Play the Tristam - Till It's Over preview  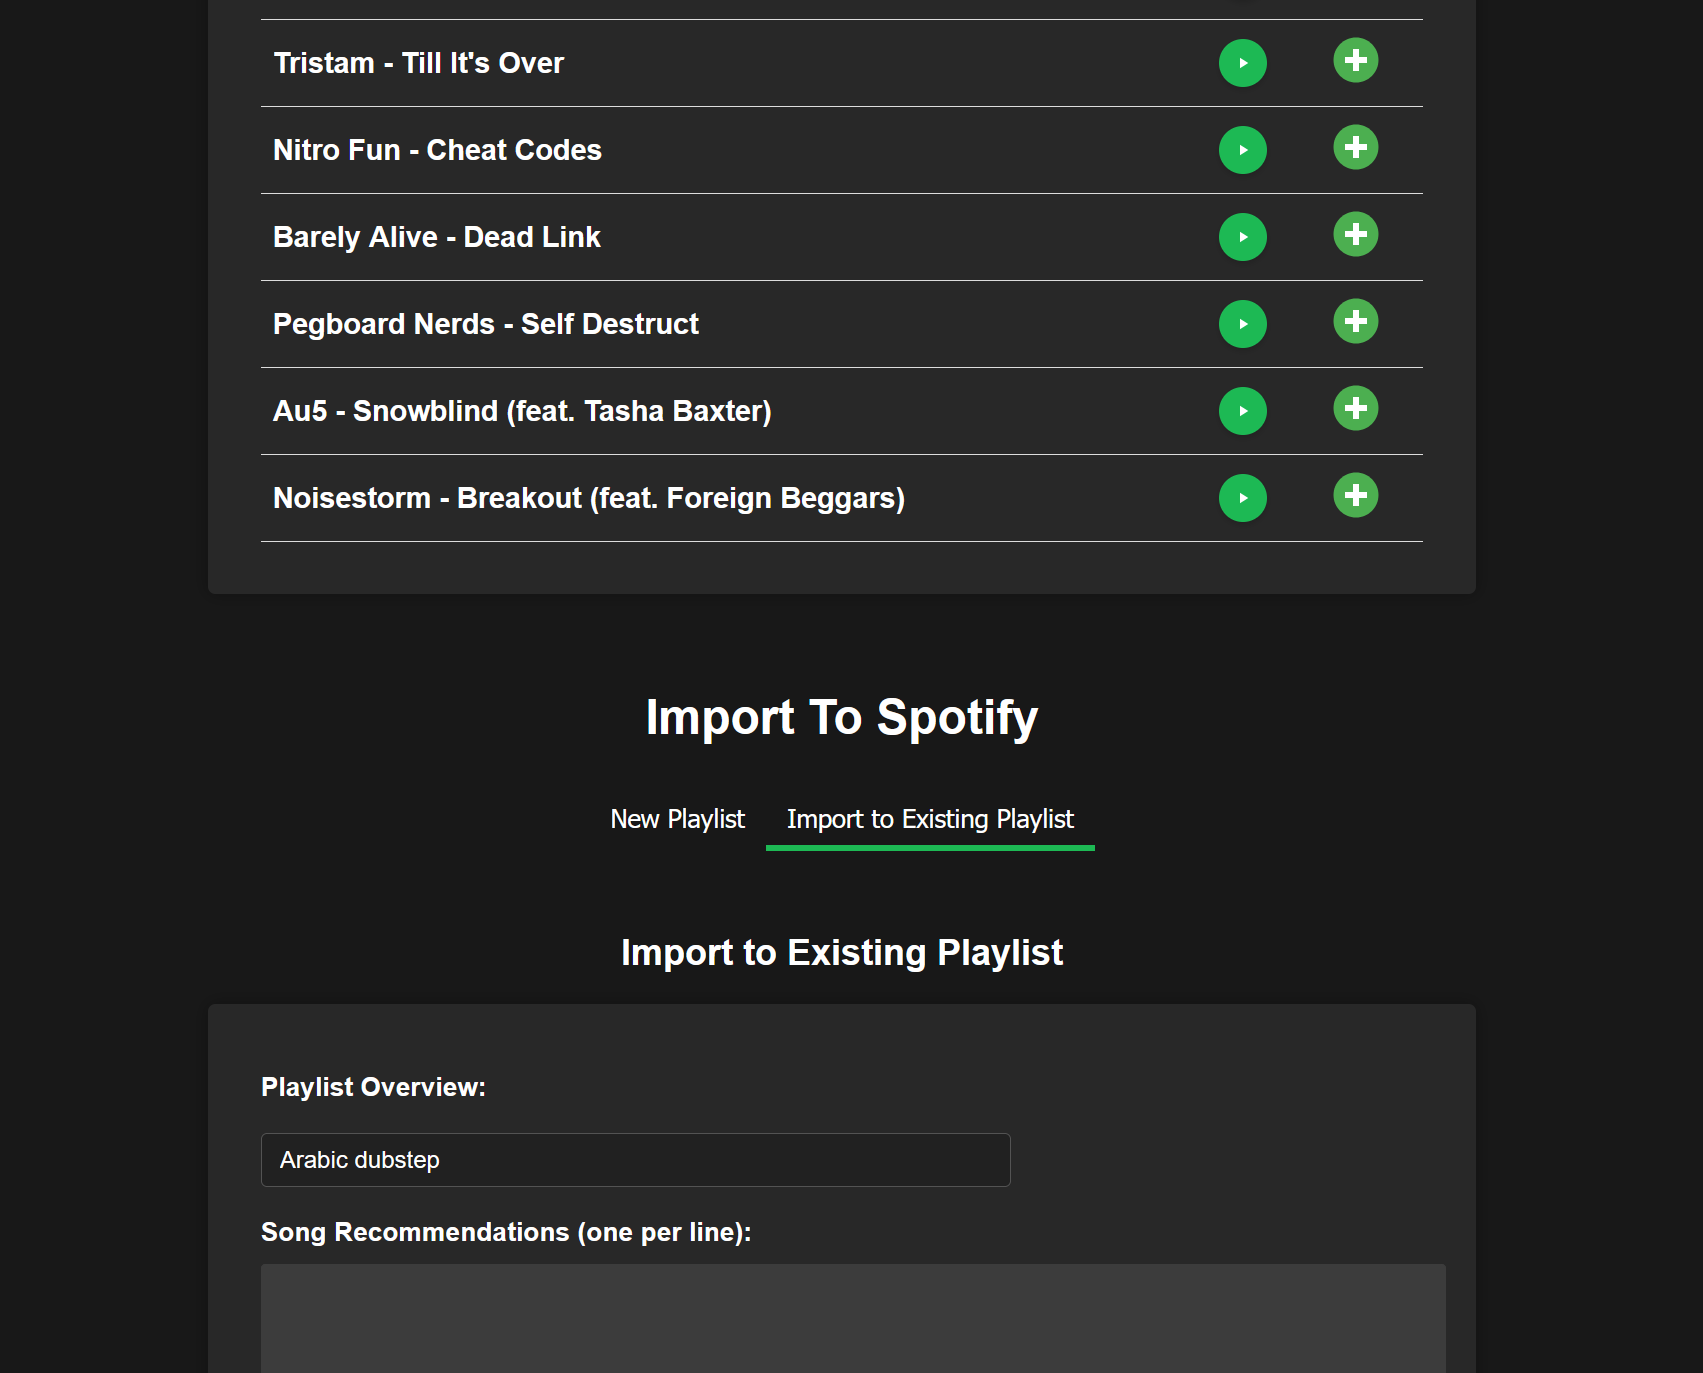tap(1243, 62)
